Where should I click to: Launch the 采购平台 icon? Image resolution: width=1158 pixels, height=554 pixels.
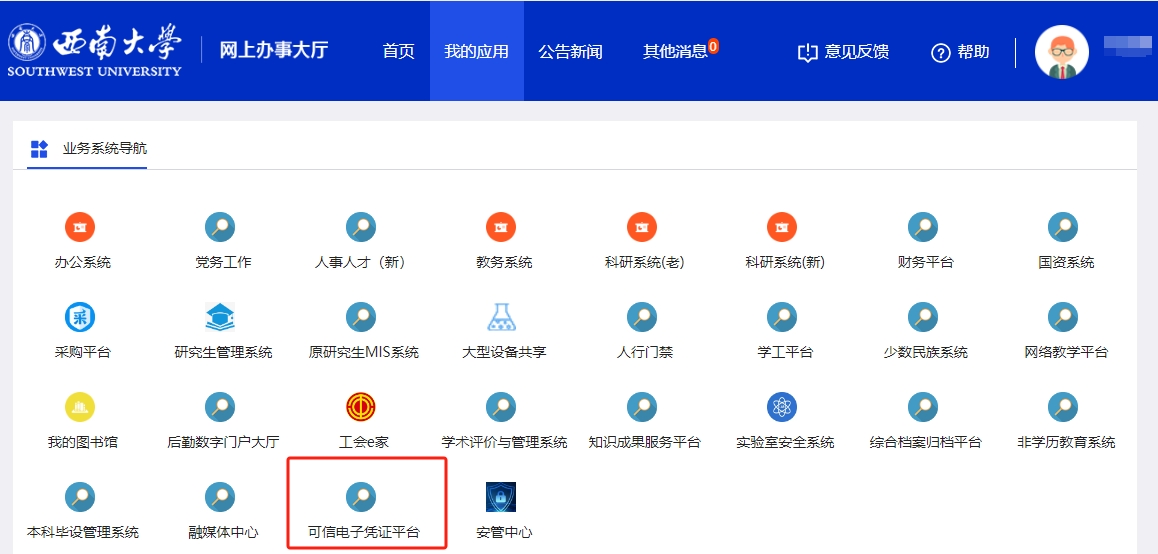(x=80, y=318)
